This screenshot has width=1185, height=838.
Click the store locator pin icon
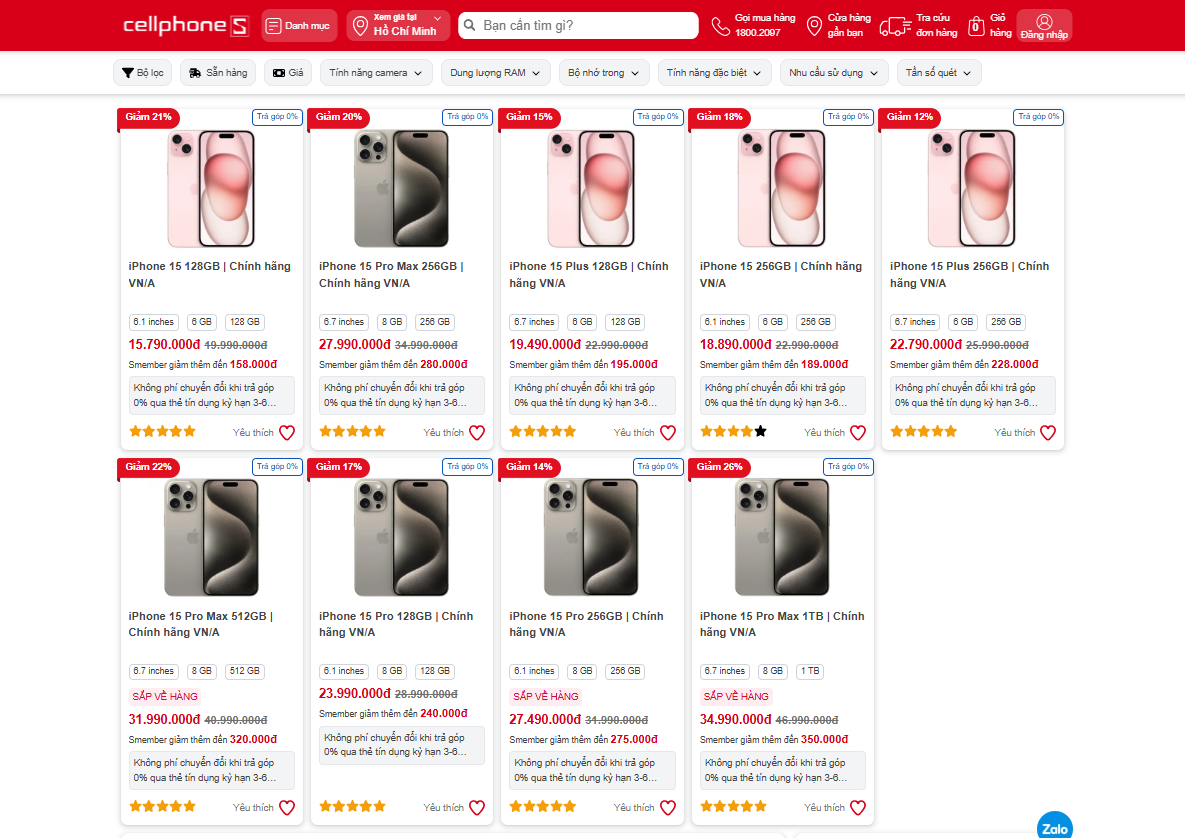[x=813, y=24]
